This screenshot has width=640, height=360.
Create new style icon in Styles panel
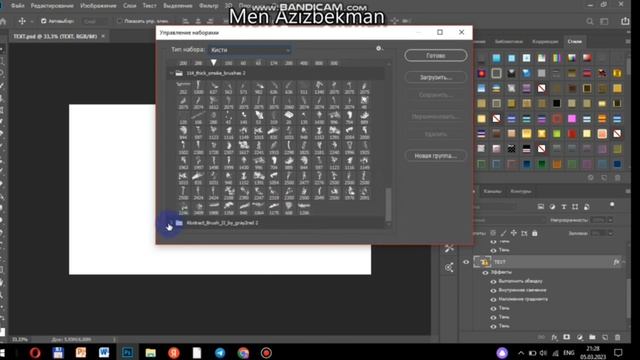[604, 178]
